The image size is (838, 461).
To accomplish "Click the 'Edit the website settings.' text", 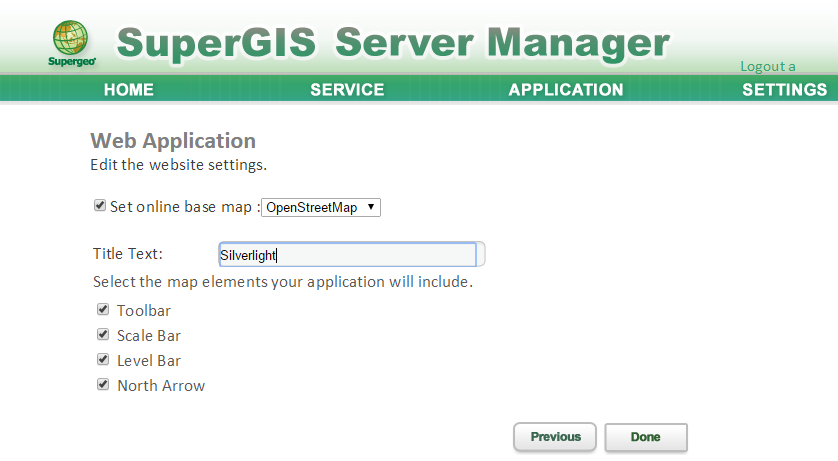I will 179,165.
